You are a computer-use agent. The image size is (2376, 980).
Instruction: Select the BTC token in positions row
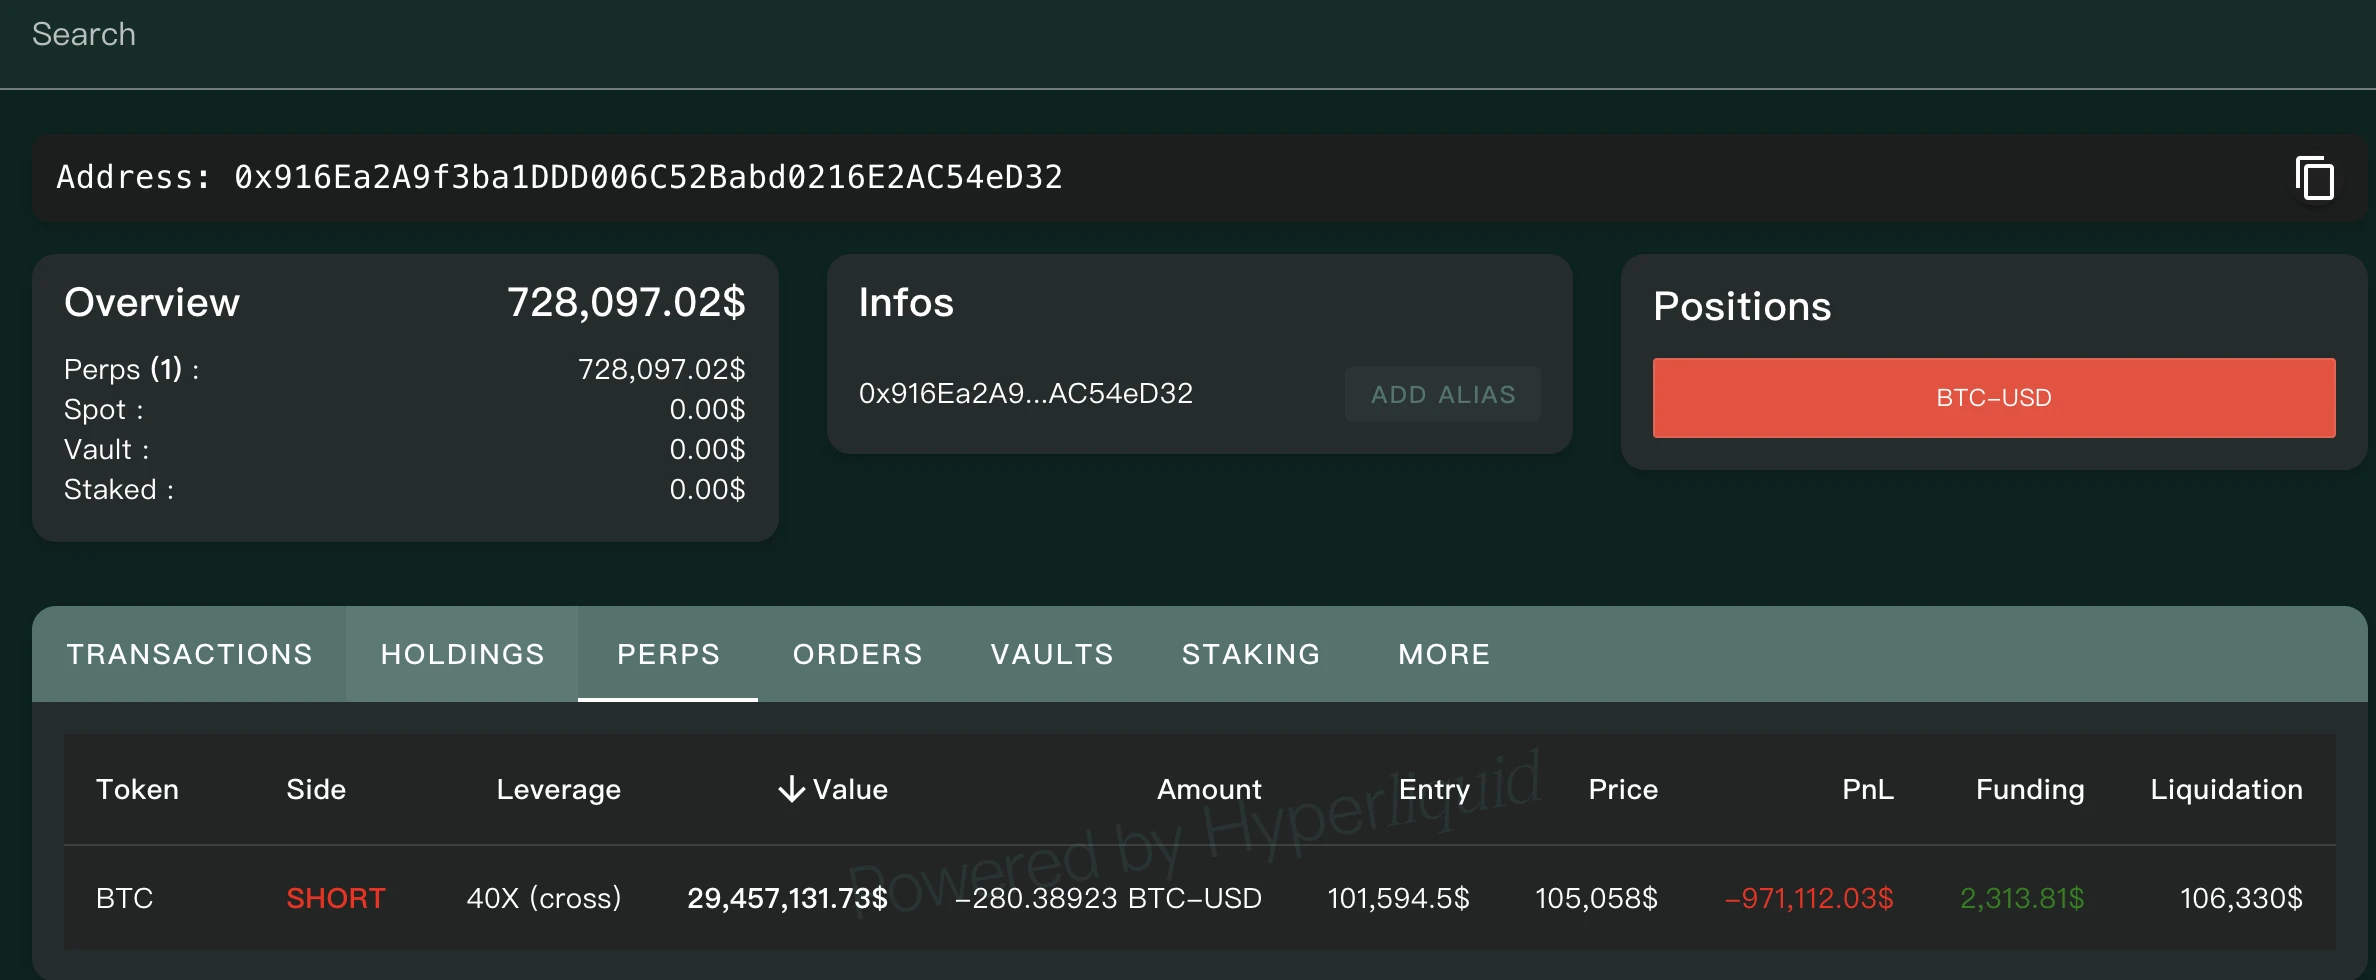click(125, 898)
